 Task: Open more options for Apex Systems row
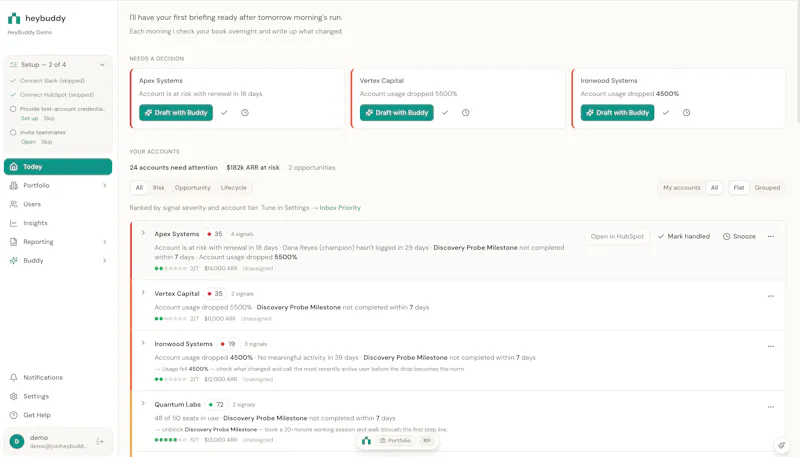coord(771,237)
